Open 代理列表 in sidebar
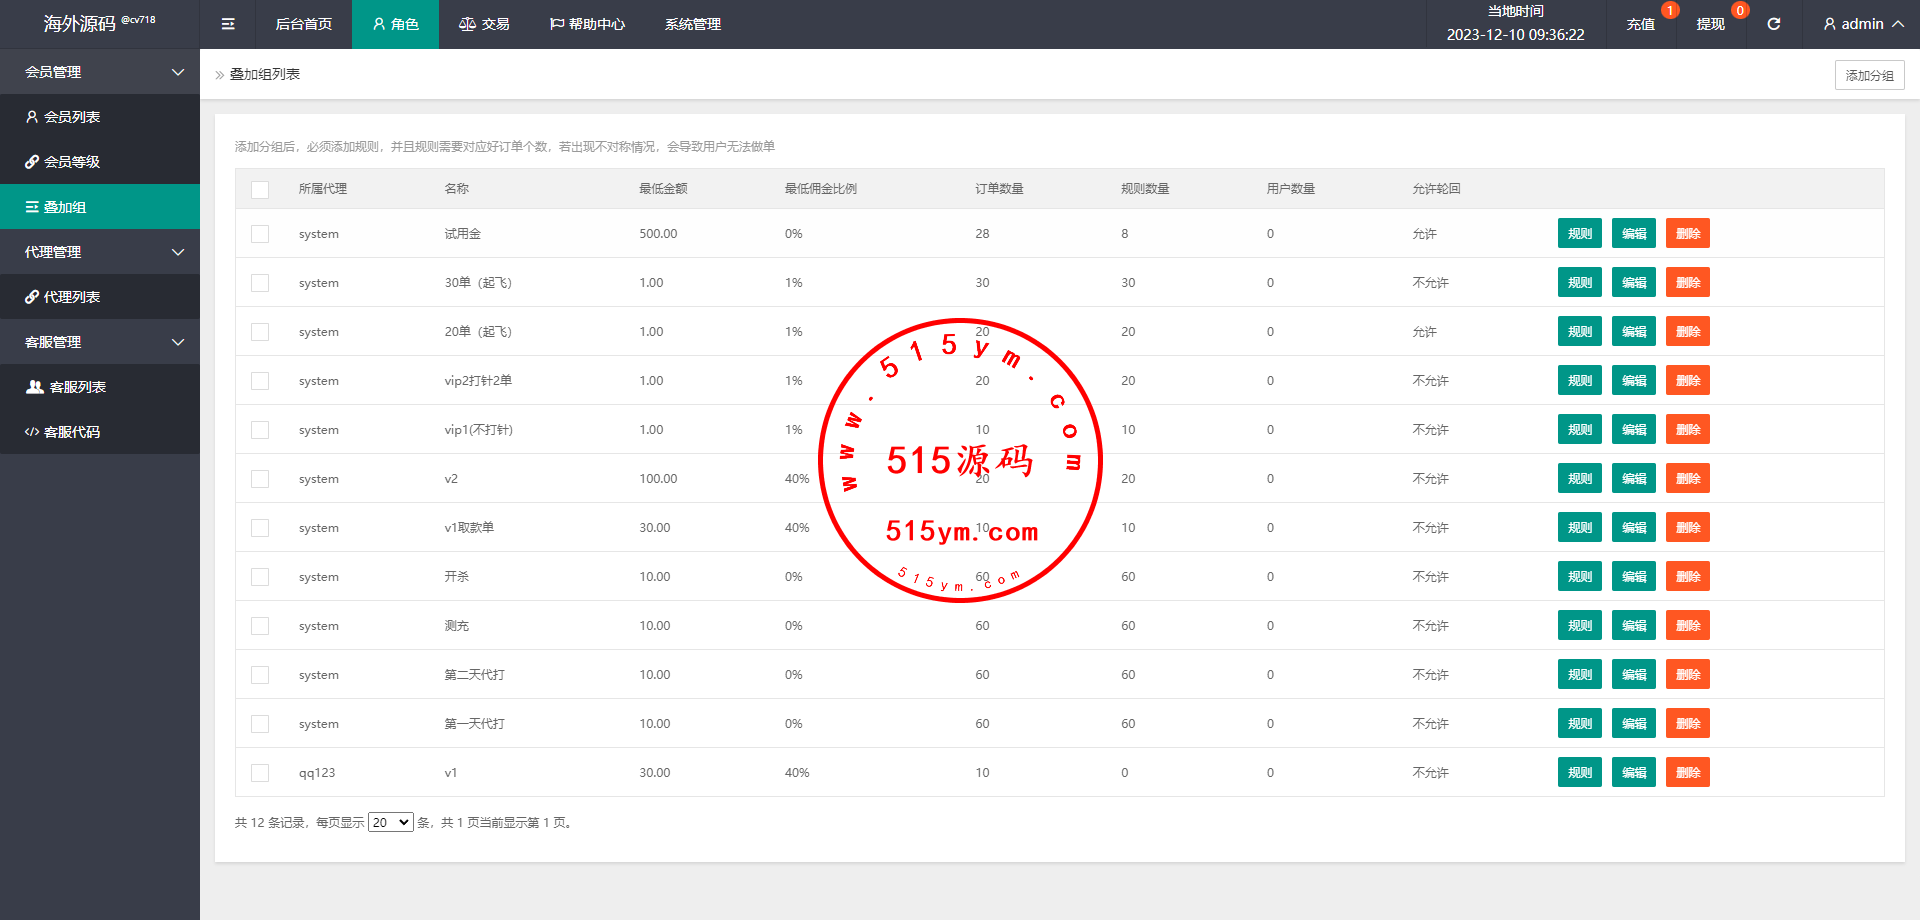Image resolution: width=1920 pixels, height=920 pixels. (72, 297)
